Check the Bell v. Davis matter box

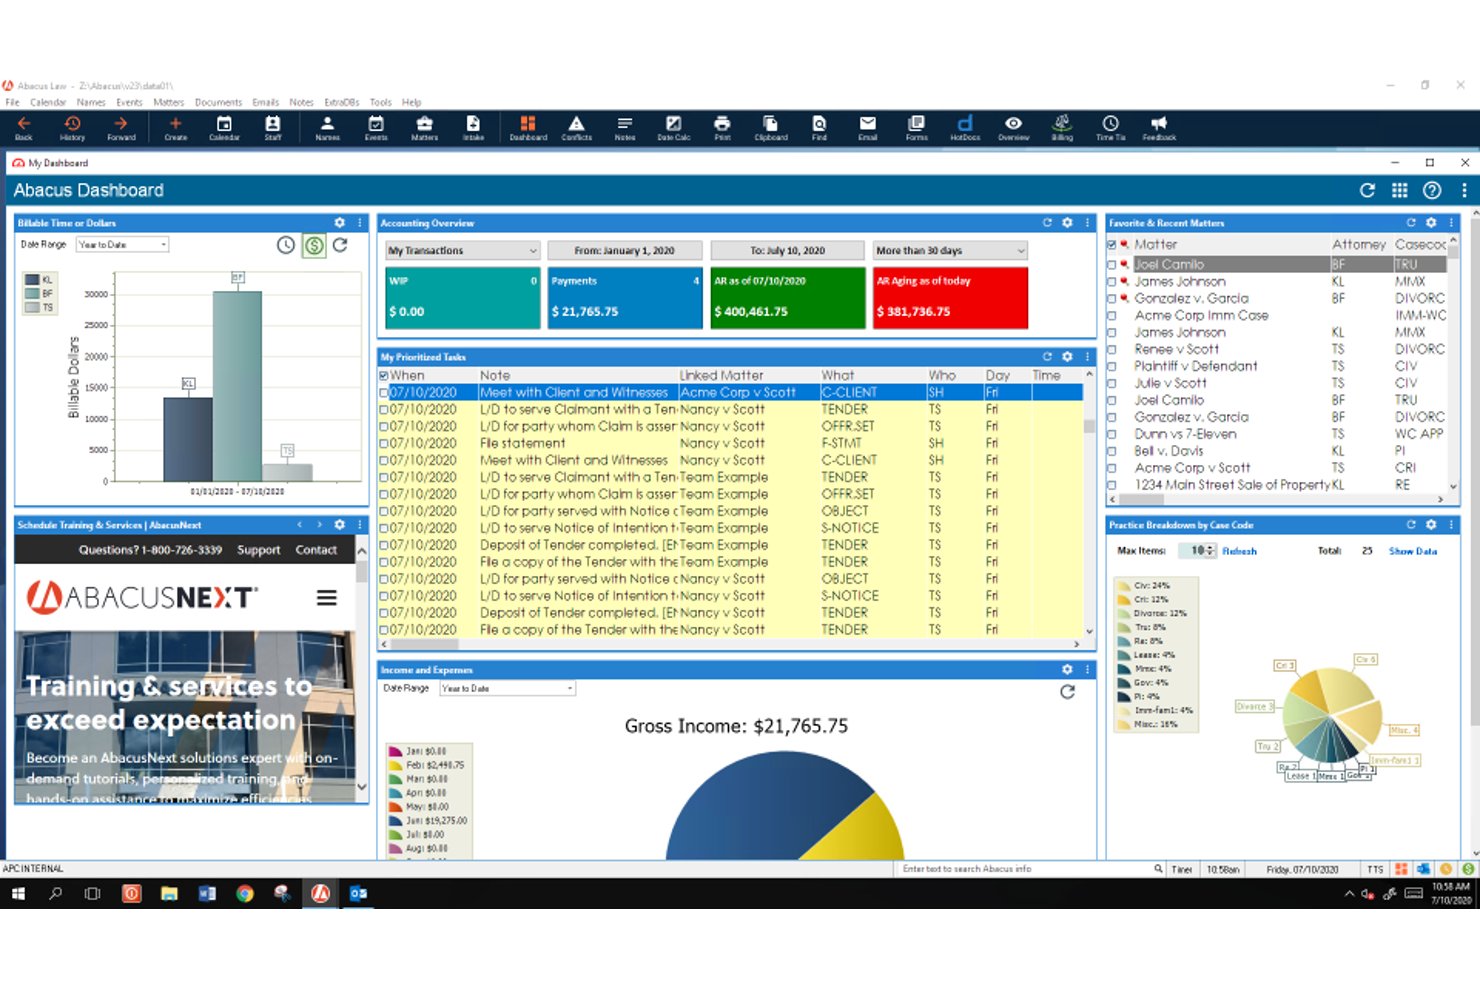pyautogui.click(x=1112, y=452)
